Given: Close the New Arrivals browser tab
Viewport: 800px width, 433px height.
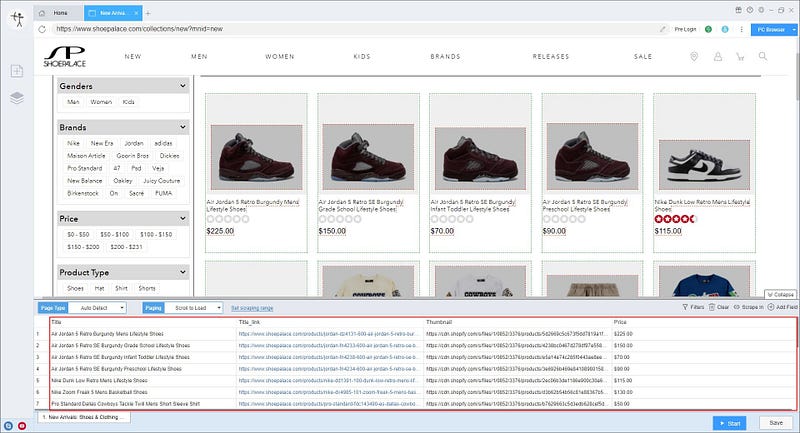Looking at the screenshot, I should point(136,13).
